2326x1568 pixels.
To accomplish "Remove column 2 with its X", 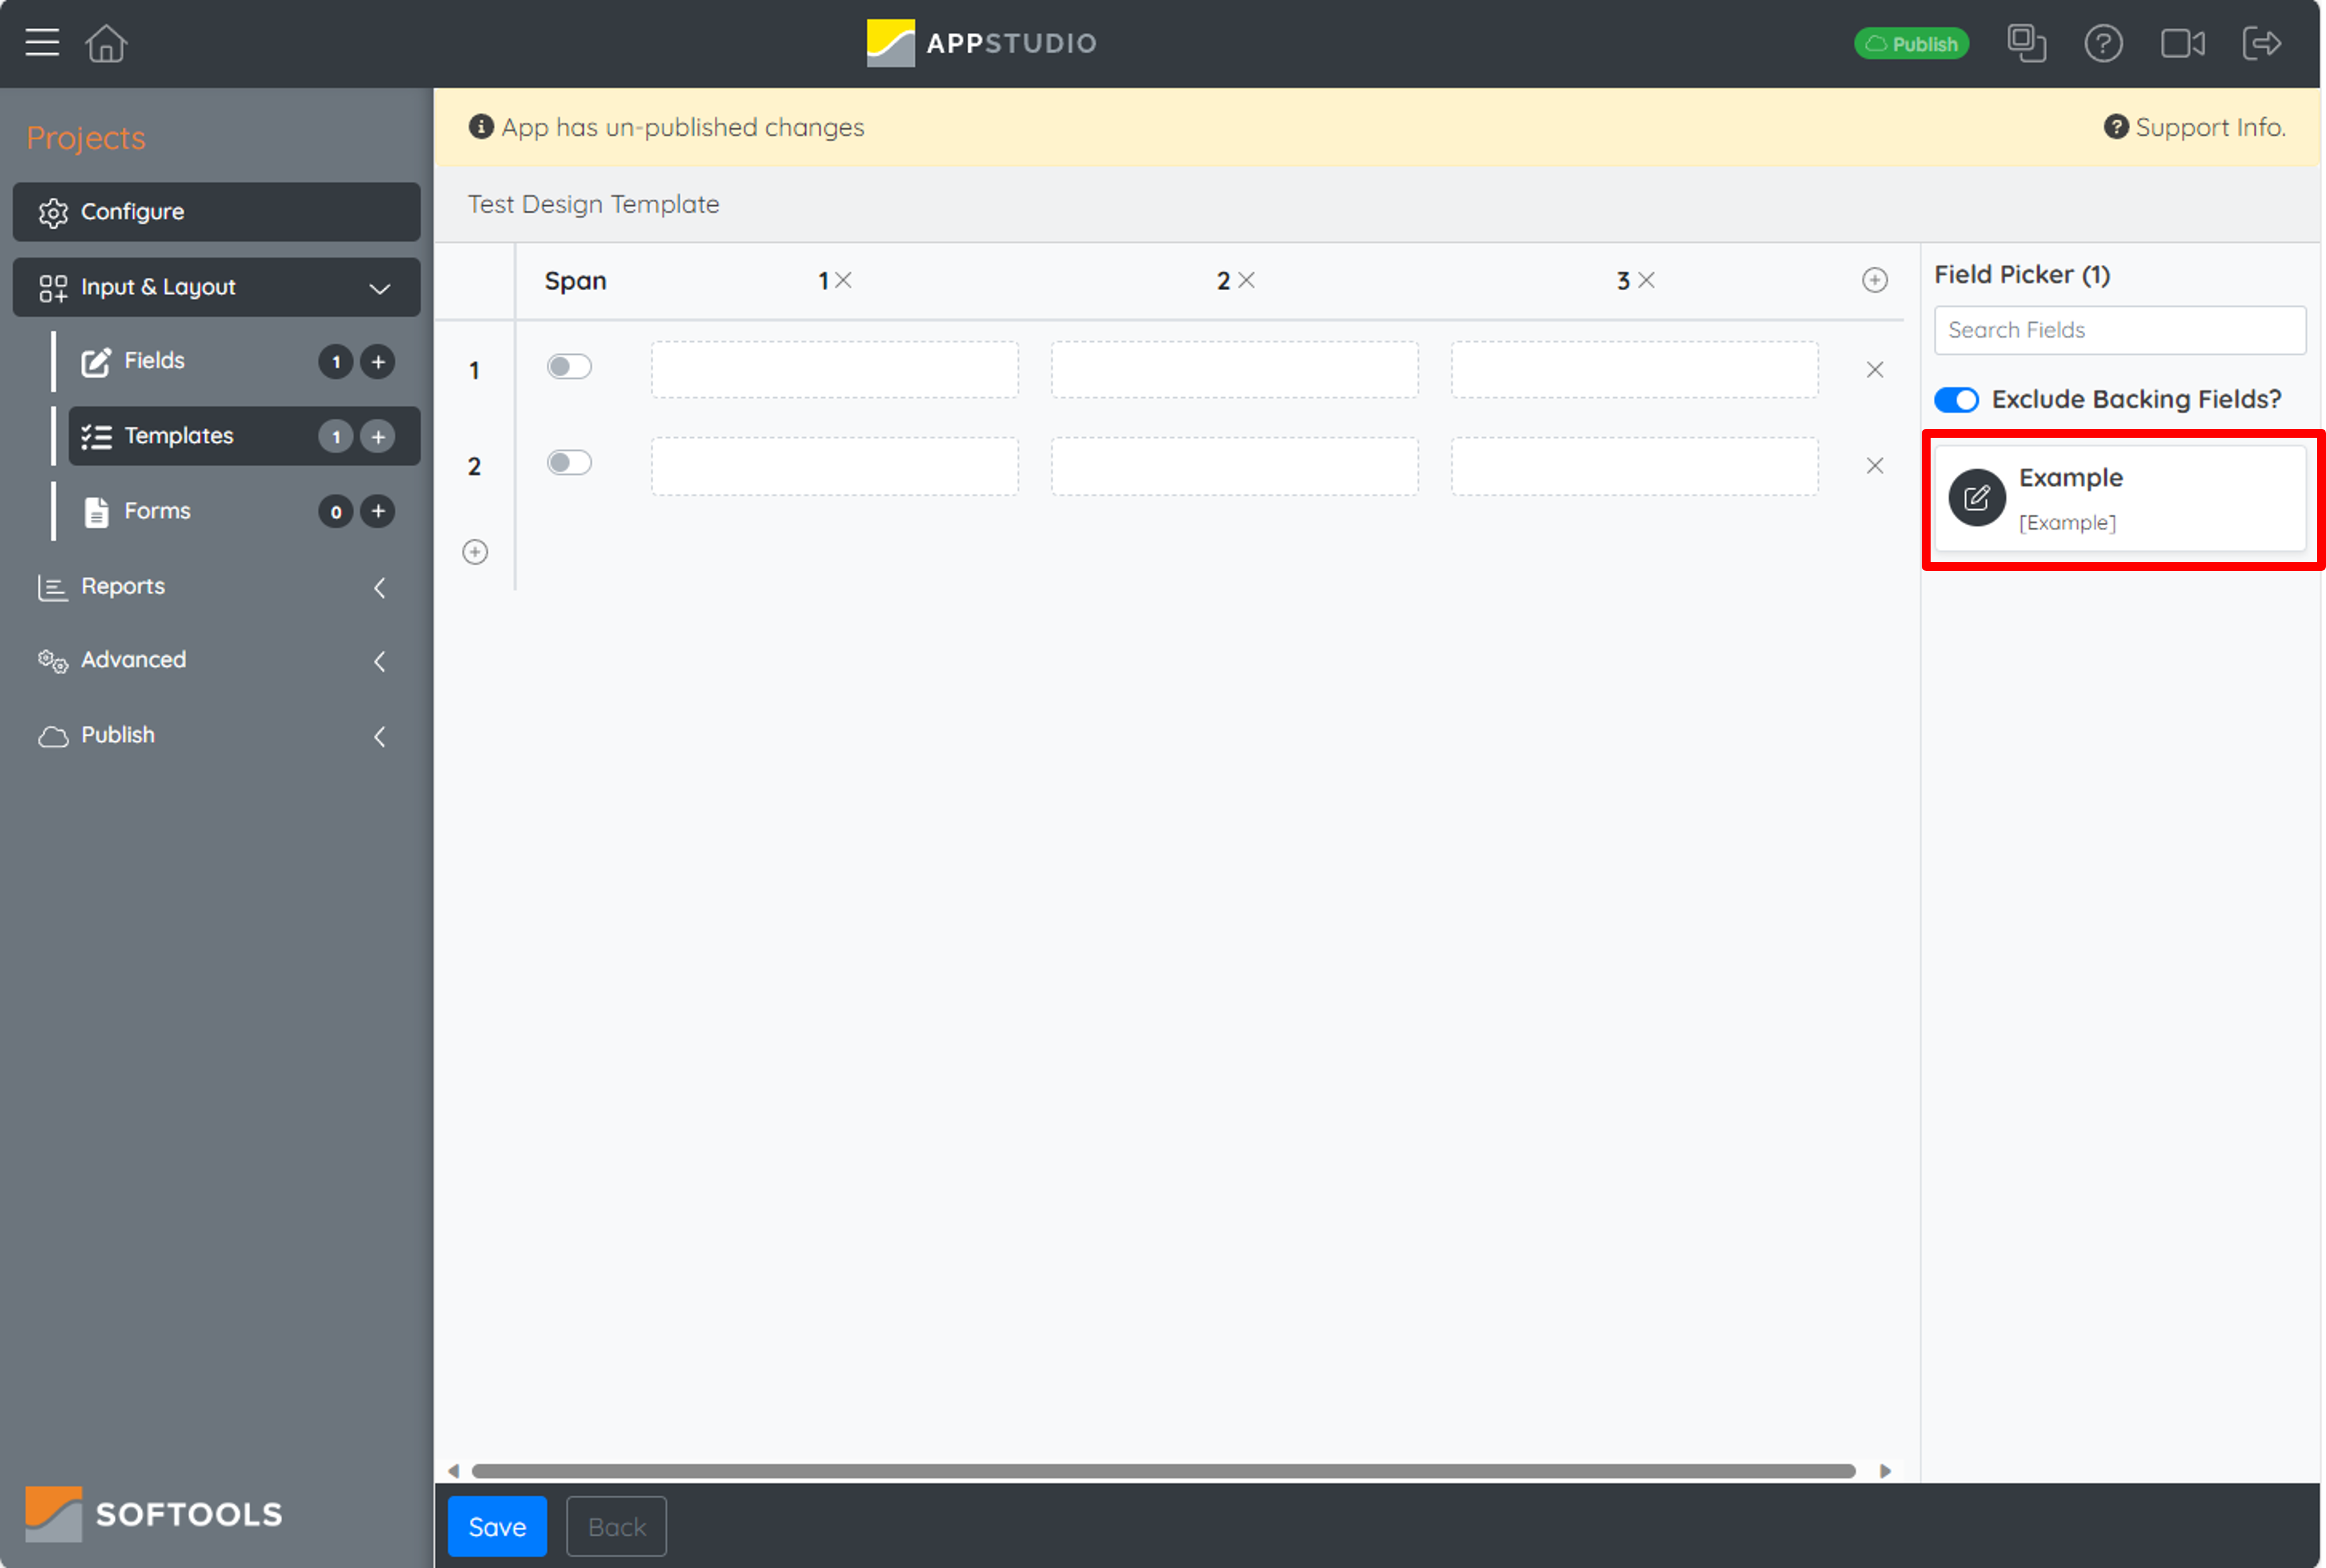I will pyautogui.click(x=1246, y=280).
